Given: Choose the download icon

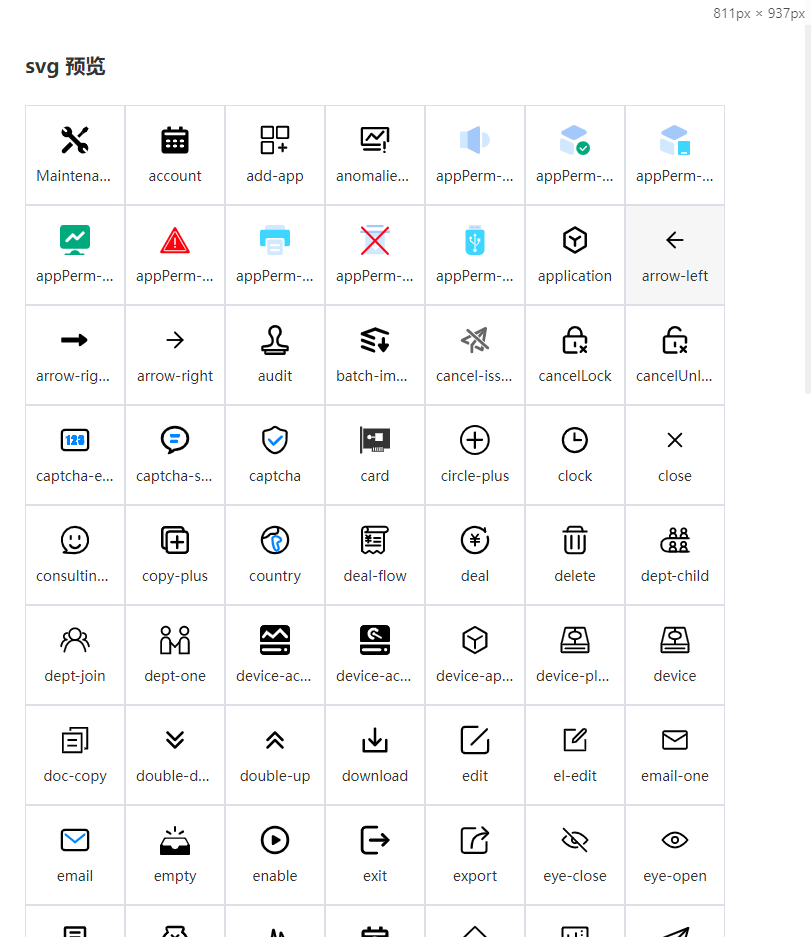Looking at the screenshot, I should (375, 740).
